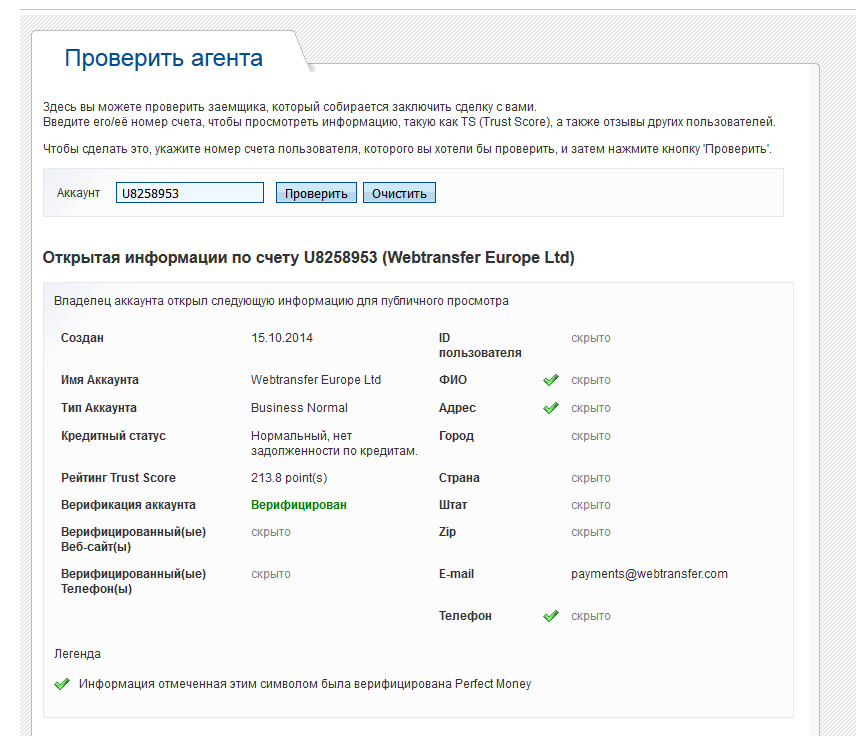Viewport: 856px width, 736px height.
Task: Click the green checkmark in Легенда section
Action: click(62, 684)
